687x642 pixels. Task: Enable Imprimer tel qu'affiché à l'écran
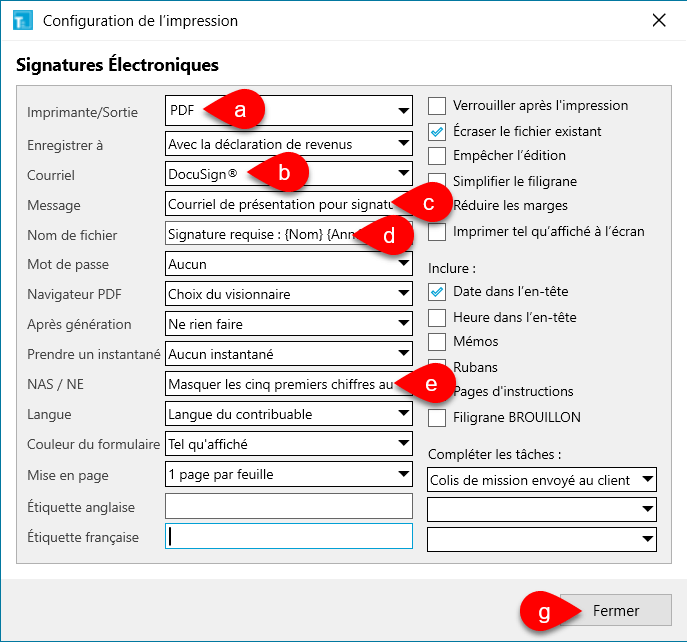tap(437, 232)
